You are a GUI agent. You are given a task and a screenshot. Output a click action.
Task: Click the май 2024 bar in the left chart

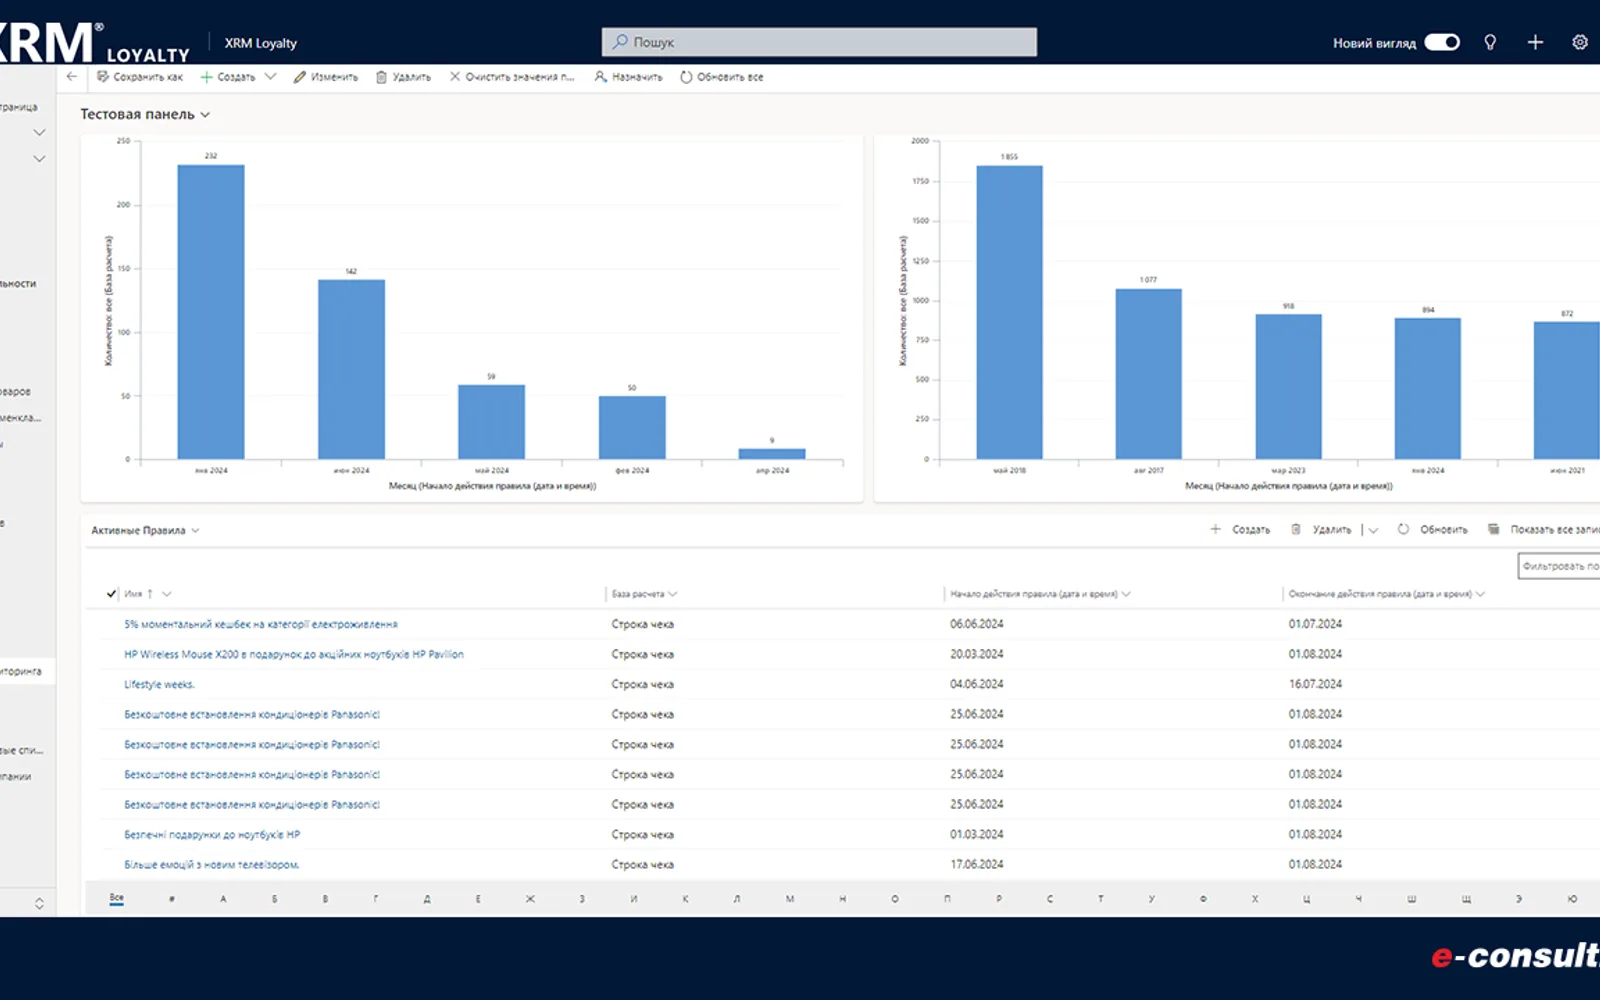491,422
